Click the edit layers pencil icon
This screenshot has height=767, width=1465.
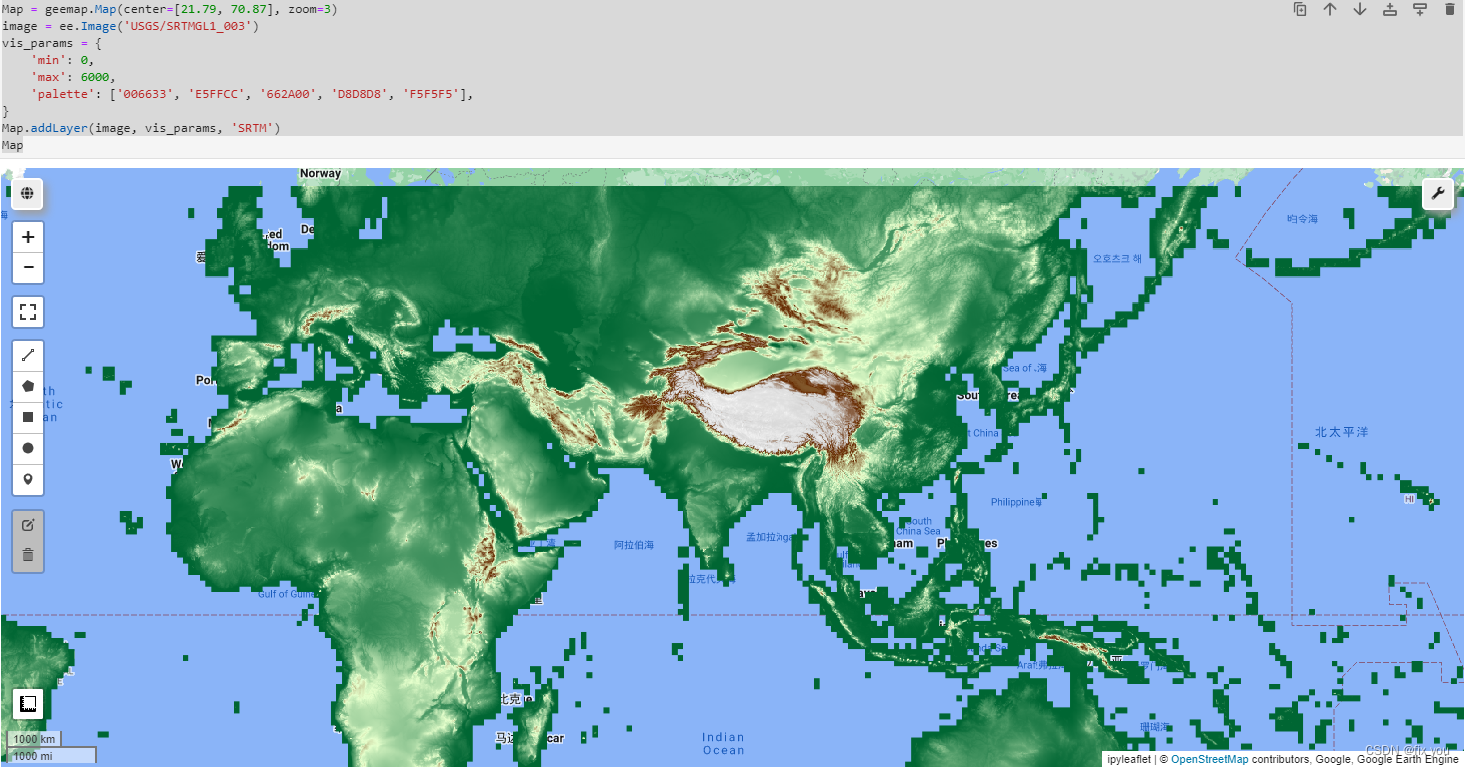click(x=28, y=525)
